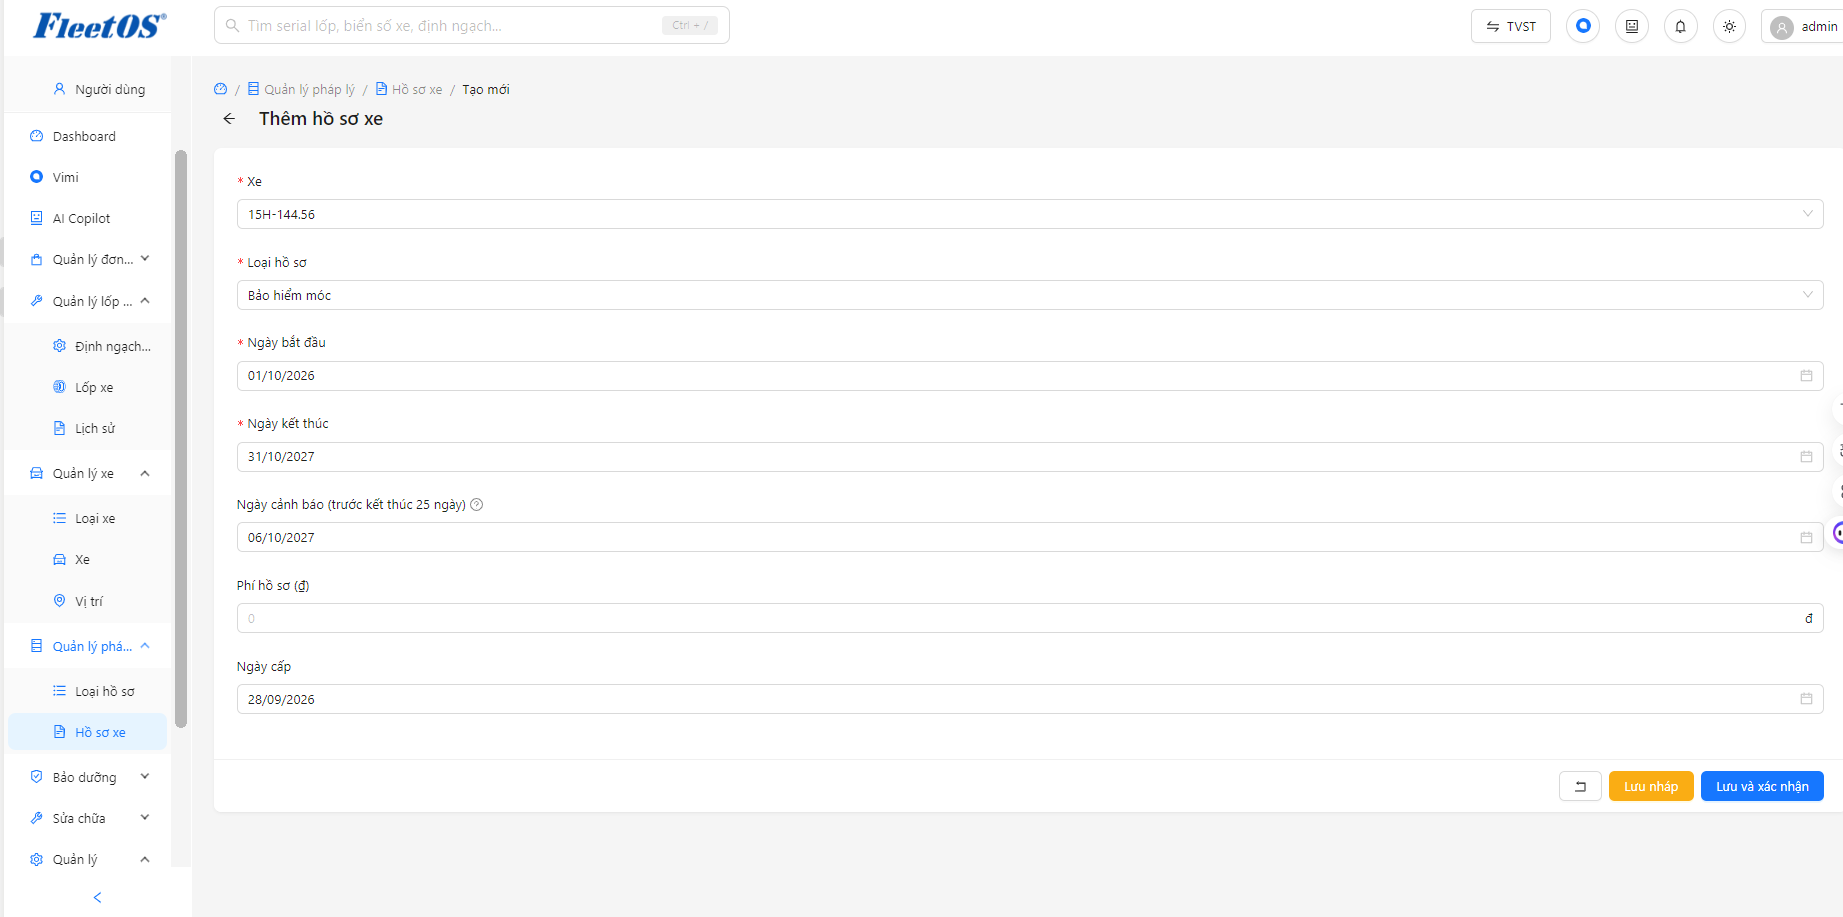Select Hồ sơ xe sidebar item
This screenshot has width=1843, height=917.
tap(88, 732)
